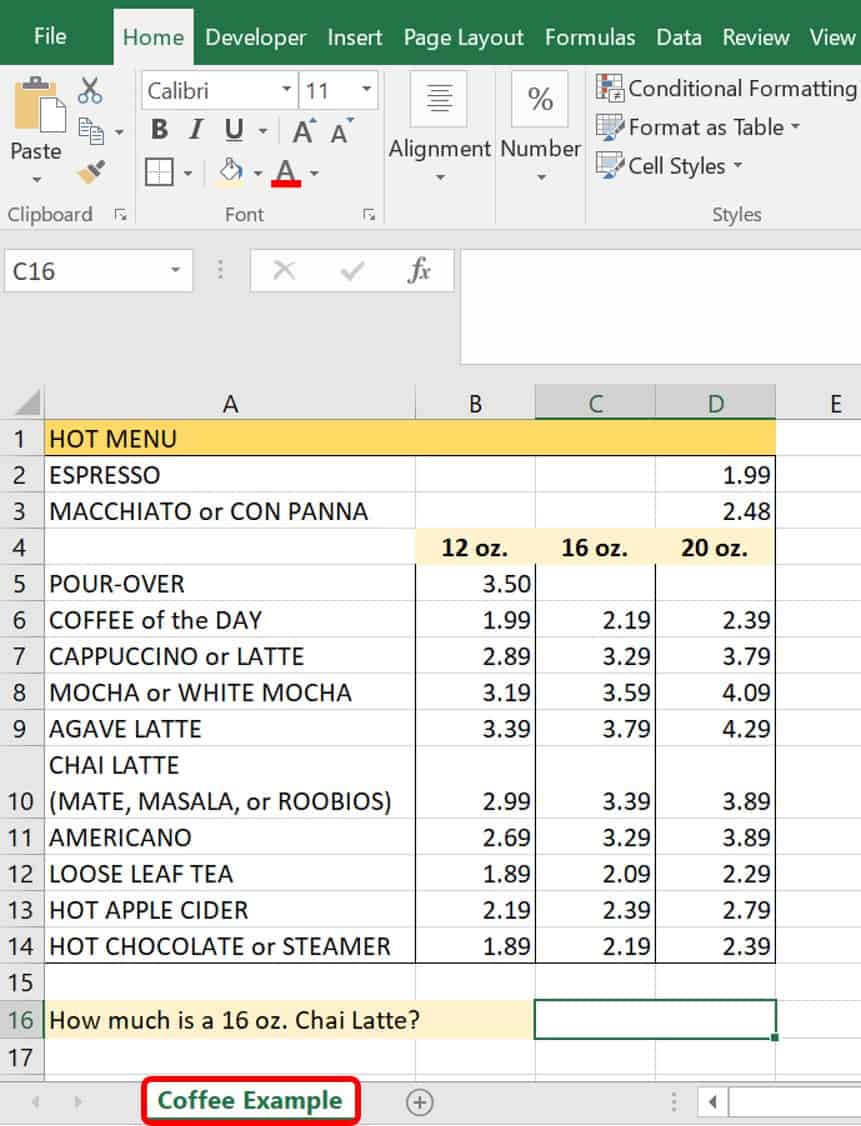This screenshot has height=1126, width=861.
Task: Click the Paste clipboard icon
Action: click(x=39, y=105)
